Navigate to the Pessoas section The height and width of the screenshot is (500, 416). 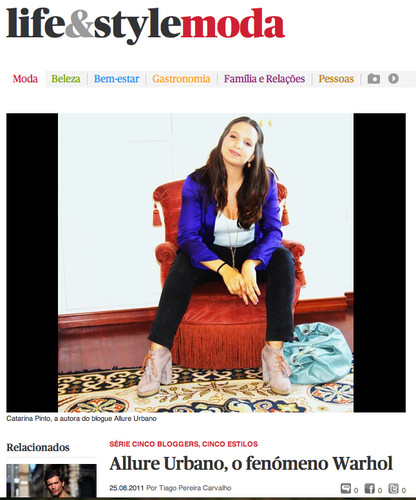336,79
